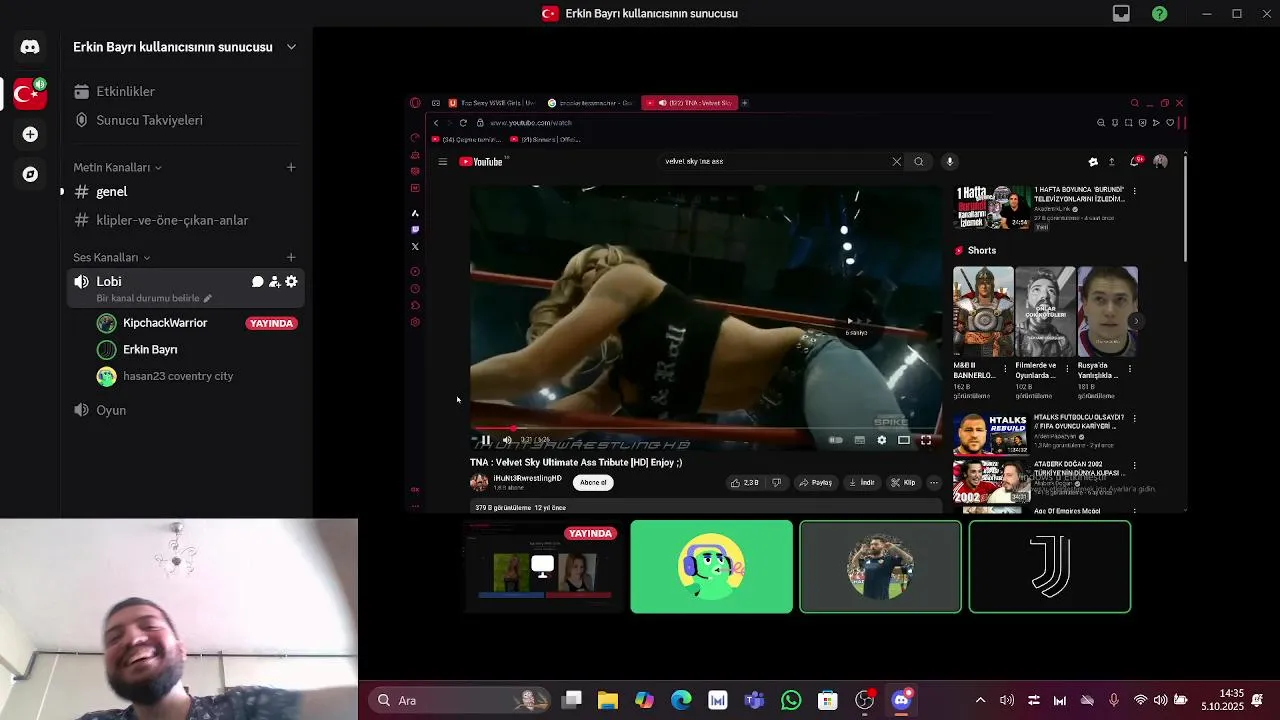Select the Juventus logo participant tile
This screenshot has width=1280, height=720.
(1050, 567)
